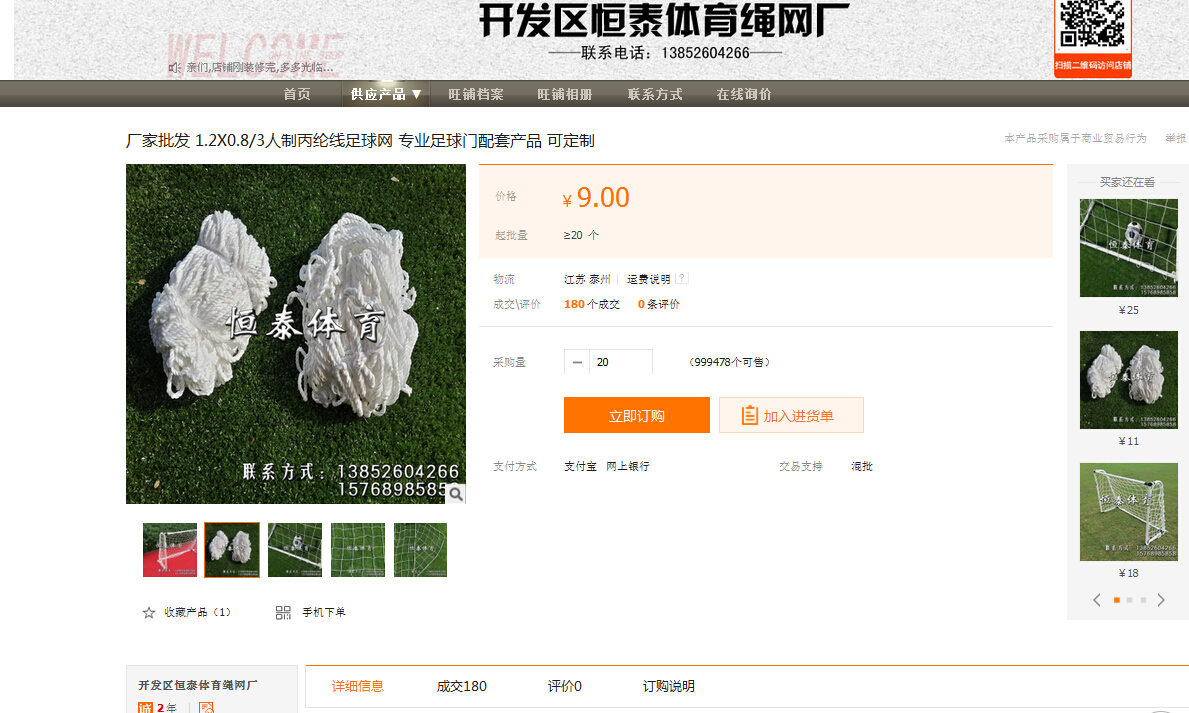Show next recommended items with right arrow

click(x=1161, y=600)
